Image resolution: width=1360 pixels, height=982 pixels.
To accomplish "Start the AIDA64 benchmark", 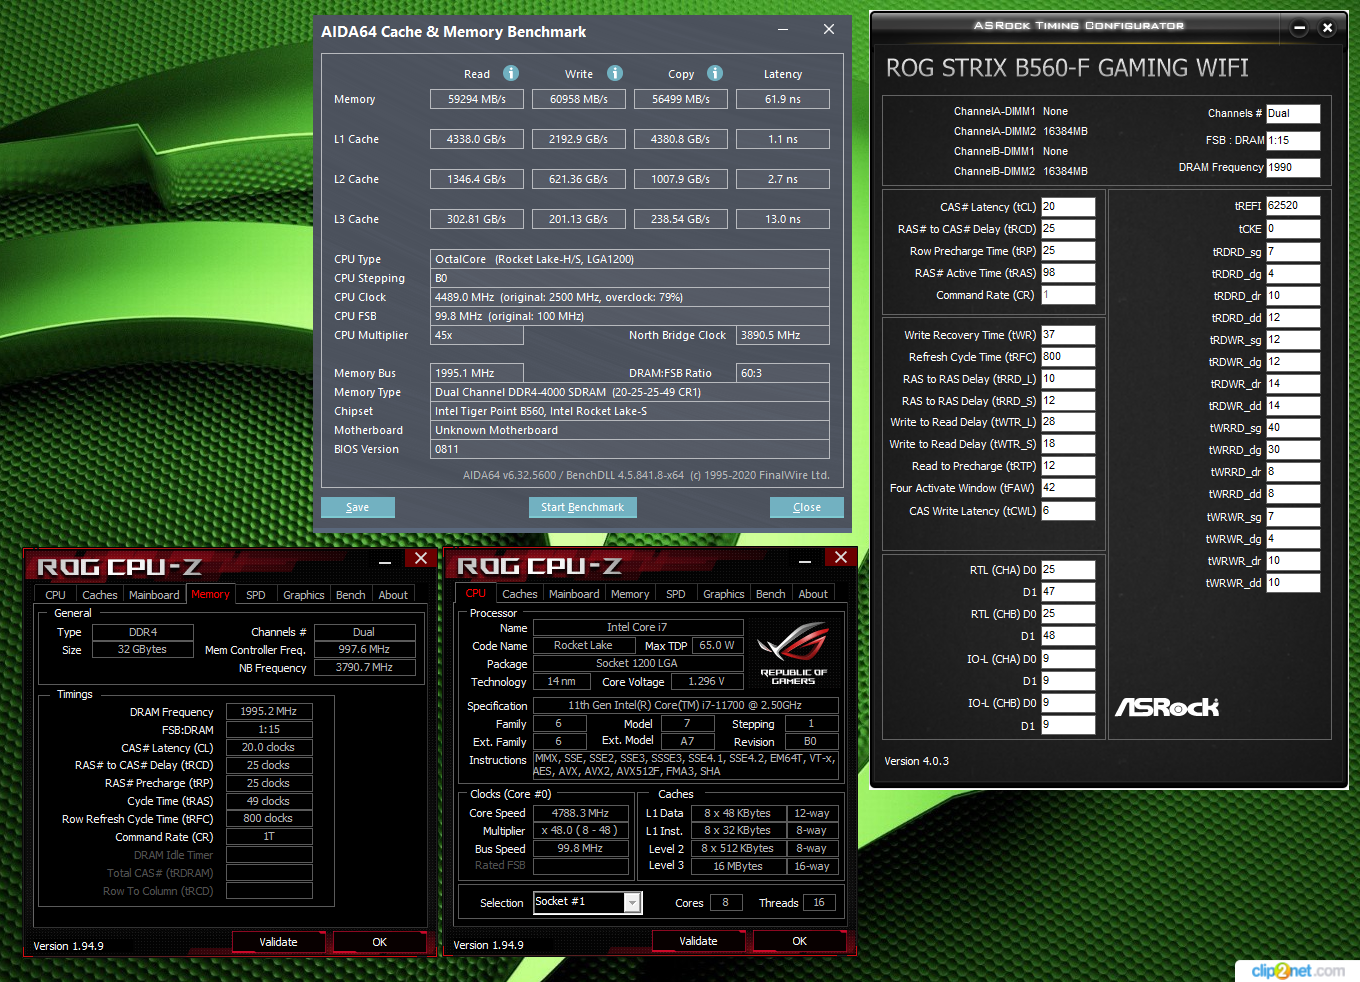I will click(583, 507).
